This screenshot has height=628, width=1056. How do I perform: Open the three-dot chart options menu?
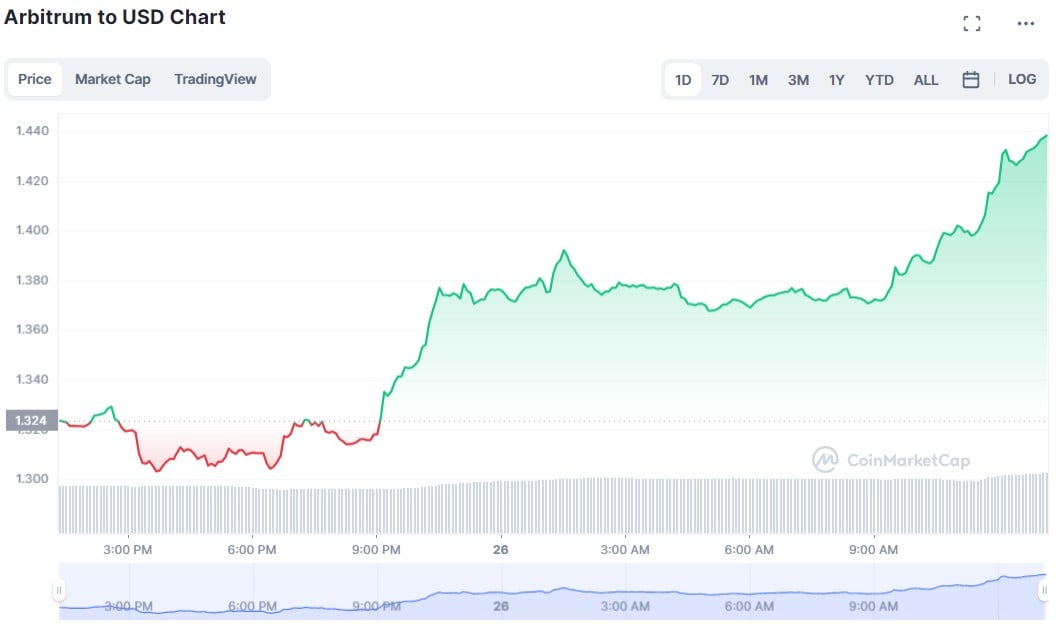pos(1027,22)
